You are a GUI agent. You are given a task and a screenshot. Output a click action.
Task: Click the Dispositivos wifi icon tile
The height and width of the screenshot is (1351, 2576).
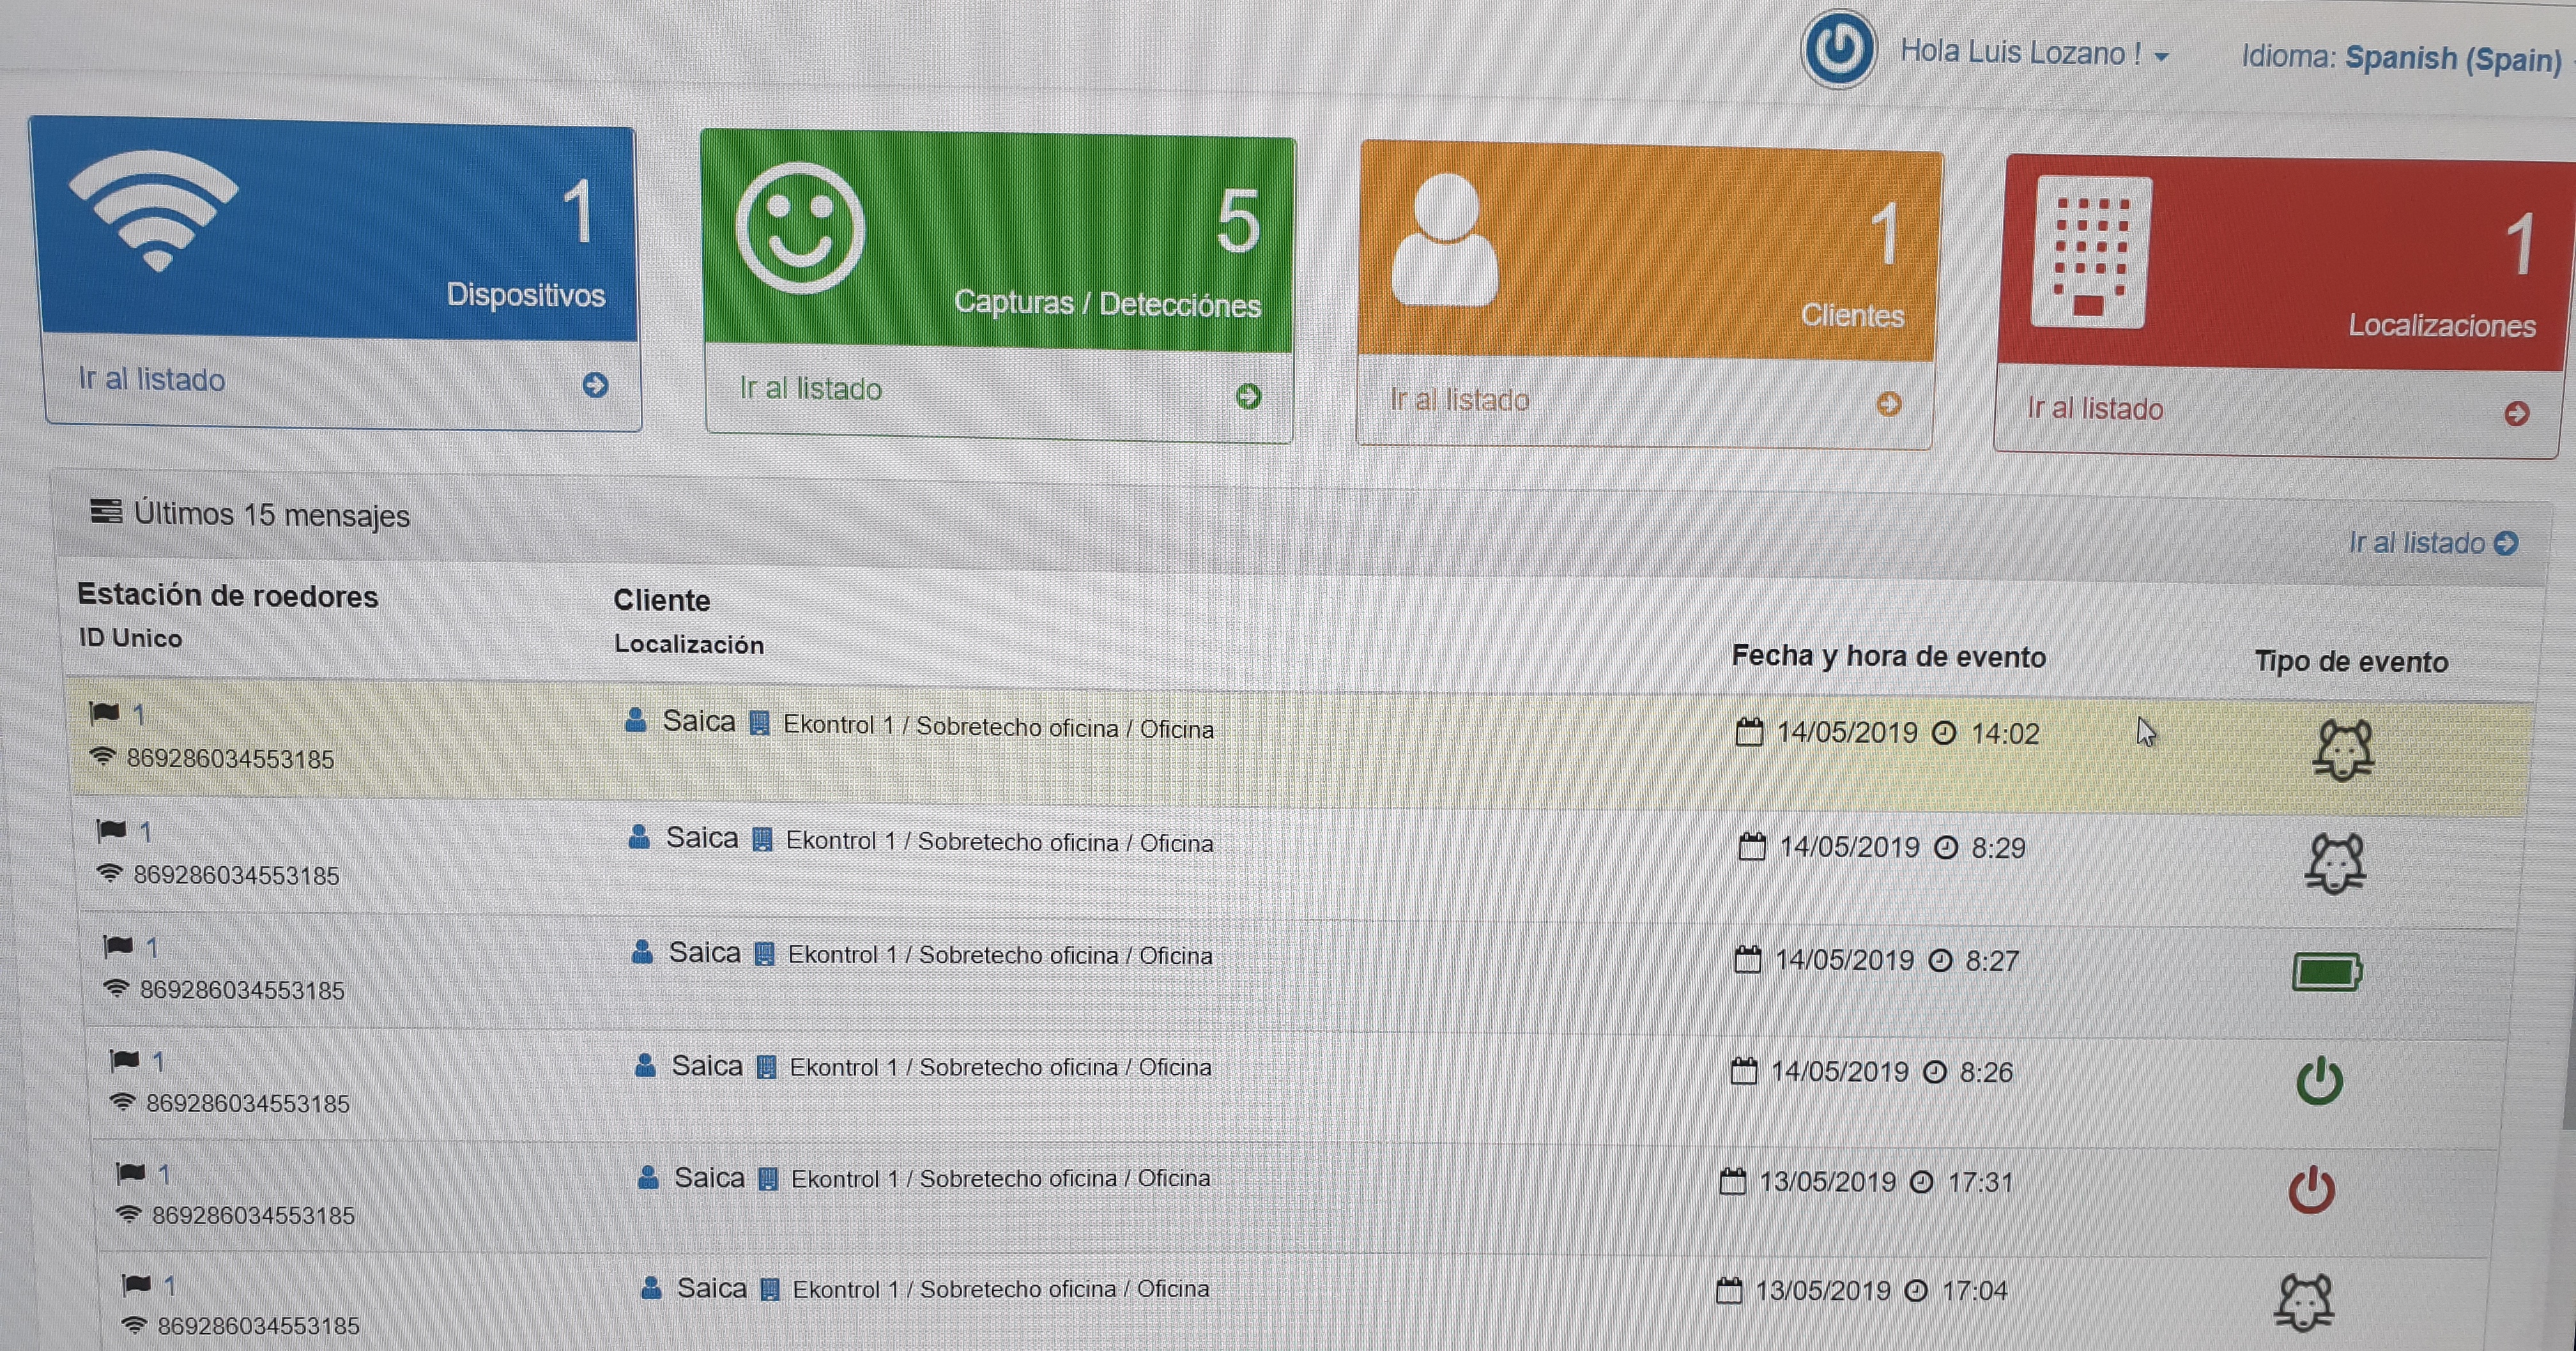(x=153, y=211)
